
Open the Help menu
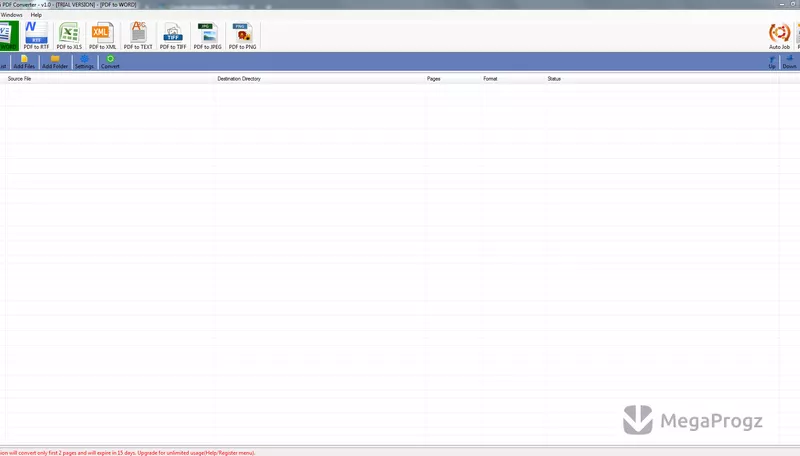point(36,15)
